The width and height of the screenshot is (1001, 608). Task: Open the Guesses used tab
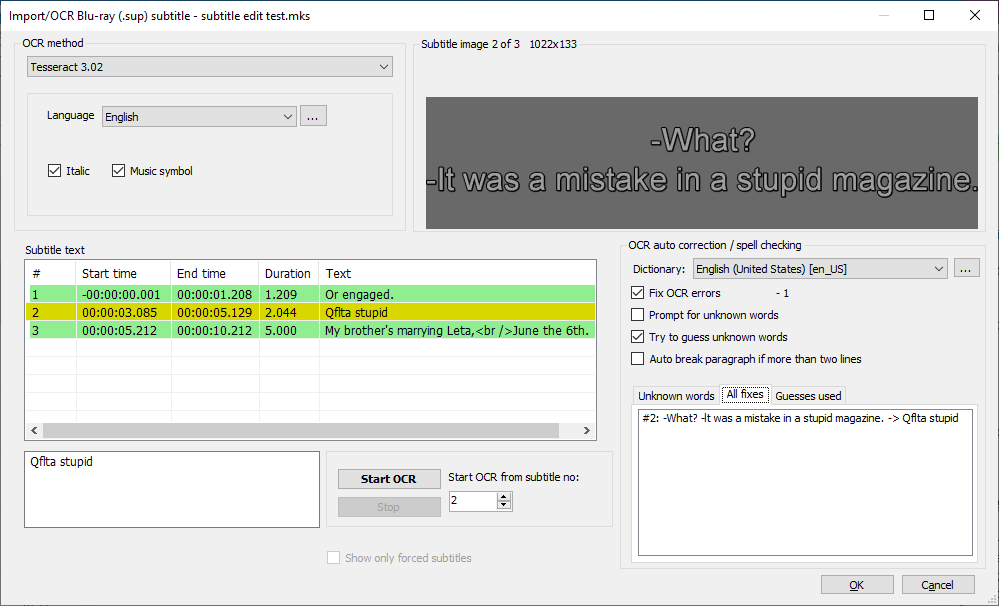coord(808,396)
